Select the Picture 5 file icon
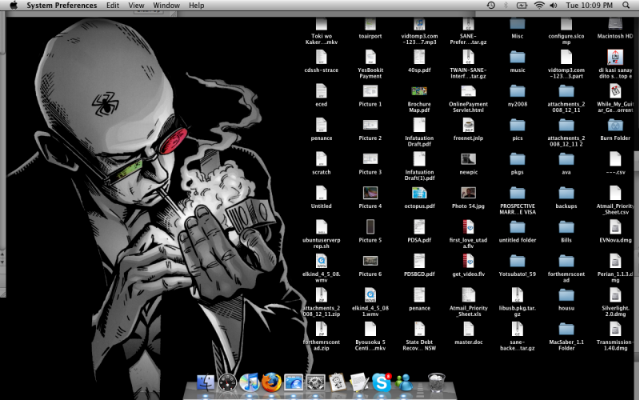Viewport: 639px width, 400px height. click(x=370, y=227)
